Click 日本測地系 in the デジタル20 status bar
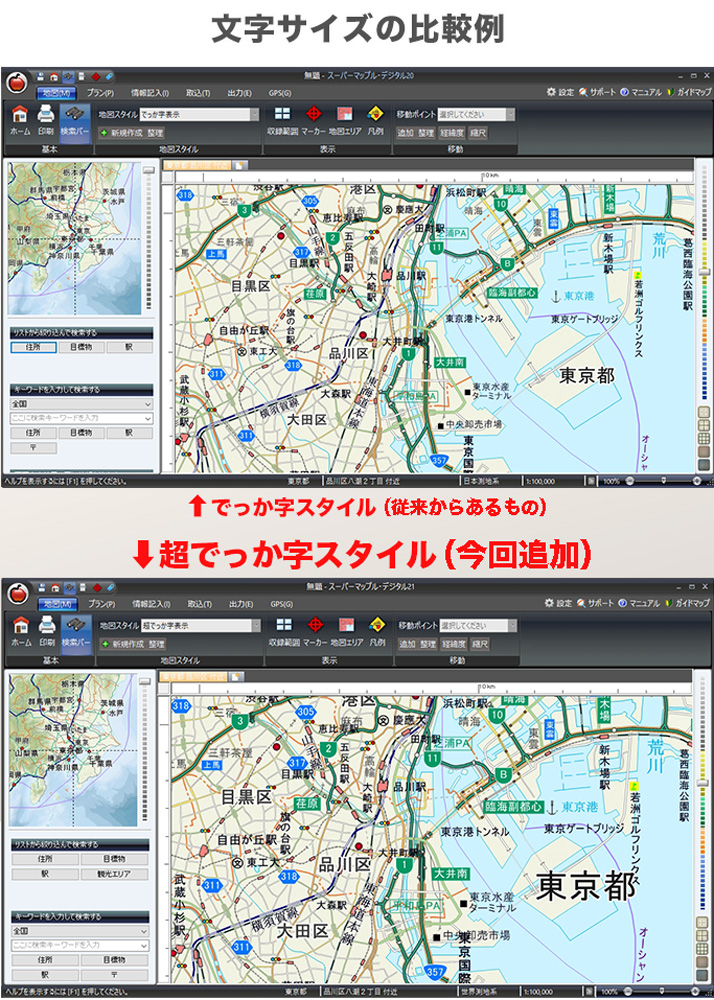The height and width of the screenshot is (1000, 714). click(x=479, y=482)
